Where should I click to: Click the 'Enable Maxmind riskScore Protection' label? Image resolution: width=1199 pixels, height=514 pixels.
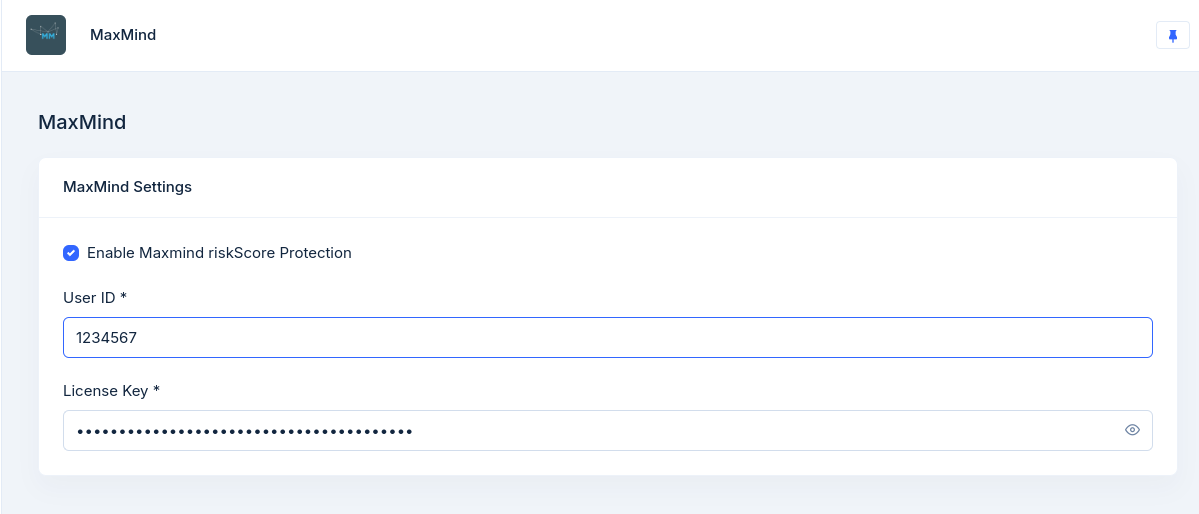pos(219,253)
